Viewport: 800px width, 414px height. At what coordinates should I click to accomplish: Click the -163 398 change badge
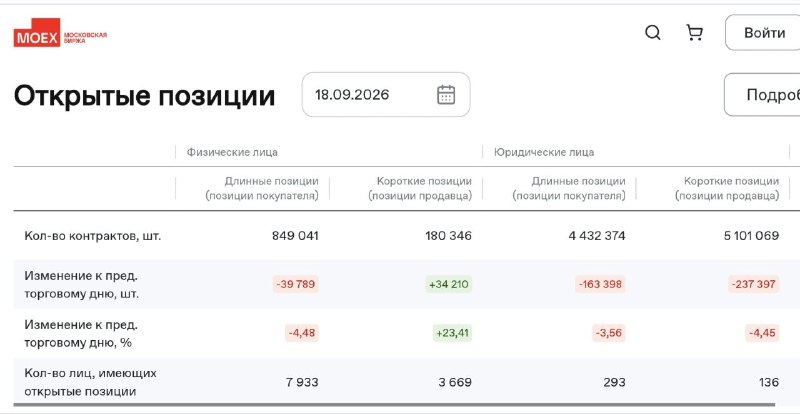point(600,284)
